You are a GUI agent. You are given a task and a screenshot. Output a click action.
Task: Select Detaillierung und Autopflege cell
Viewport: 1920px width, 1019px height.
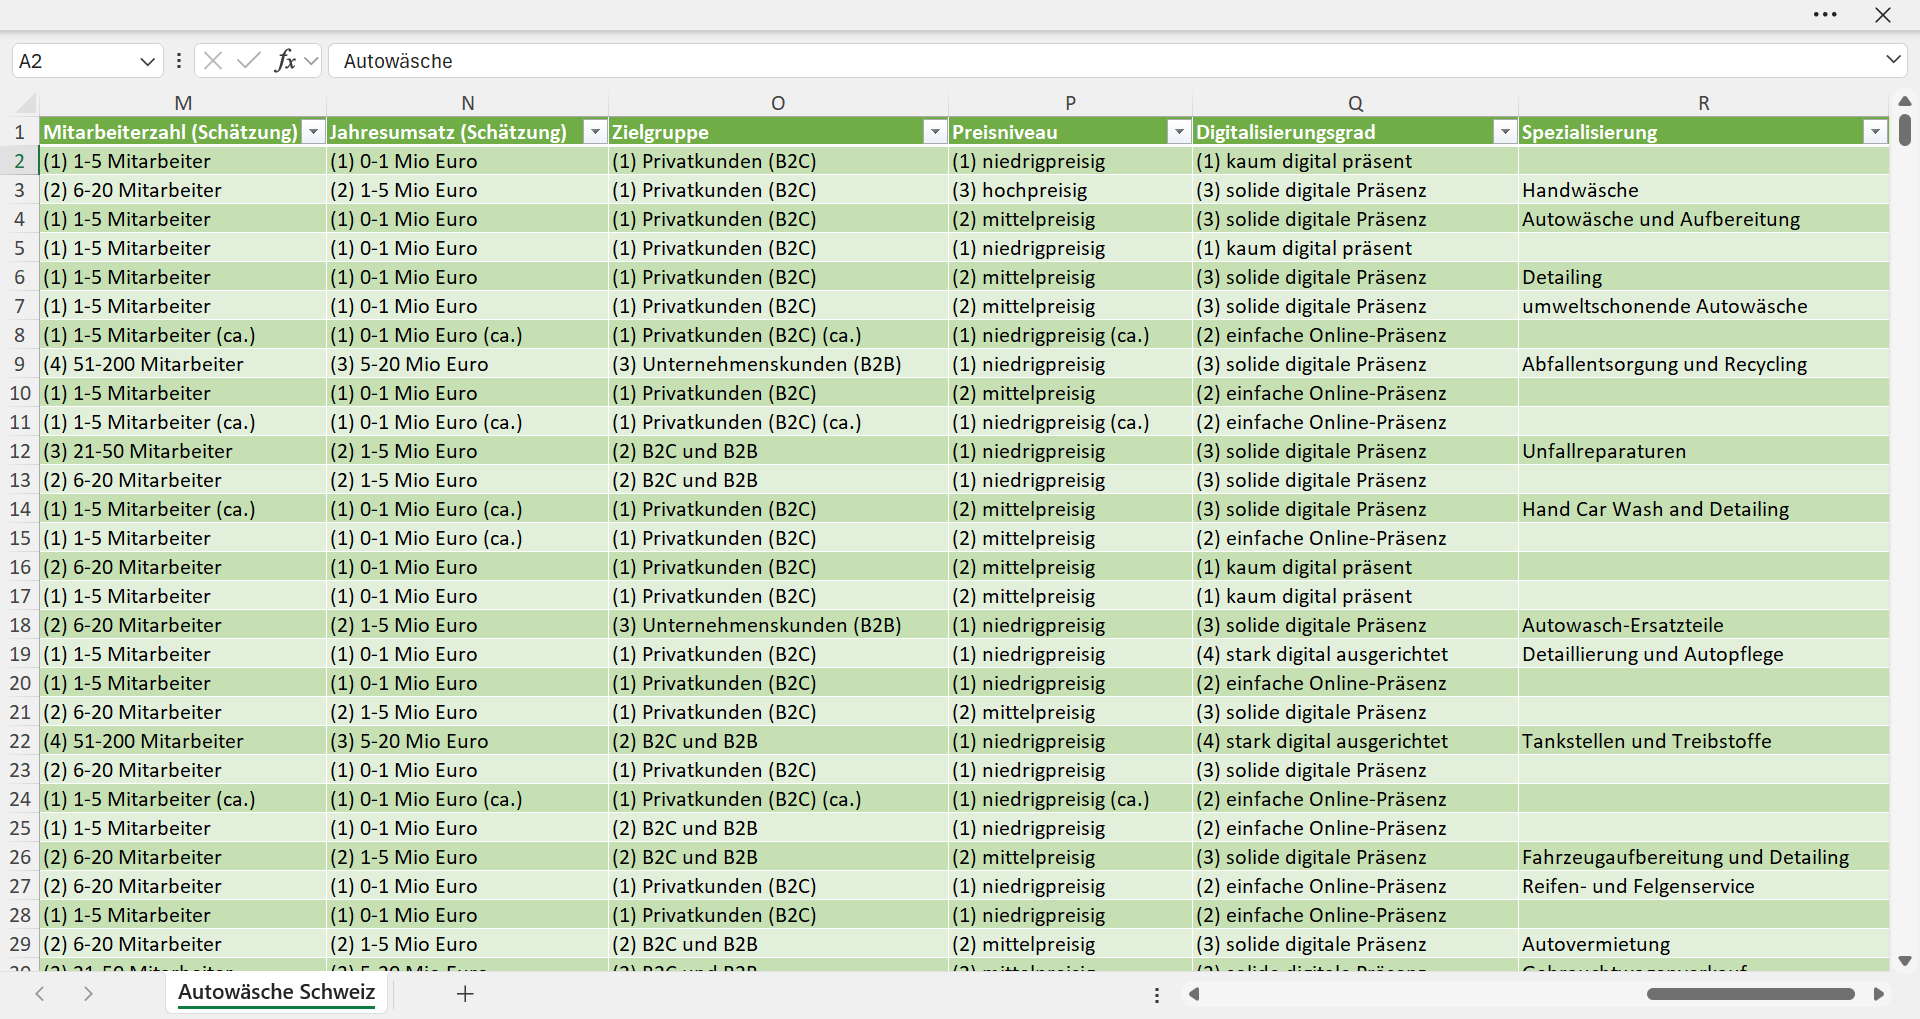1703,654
